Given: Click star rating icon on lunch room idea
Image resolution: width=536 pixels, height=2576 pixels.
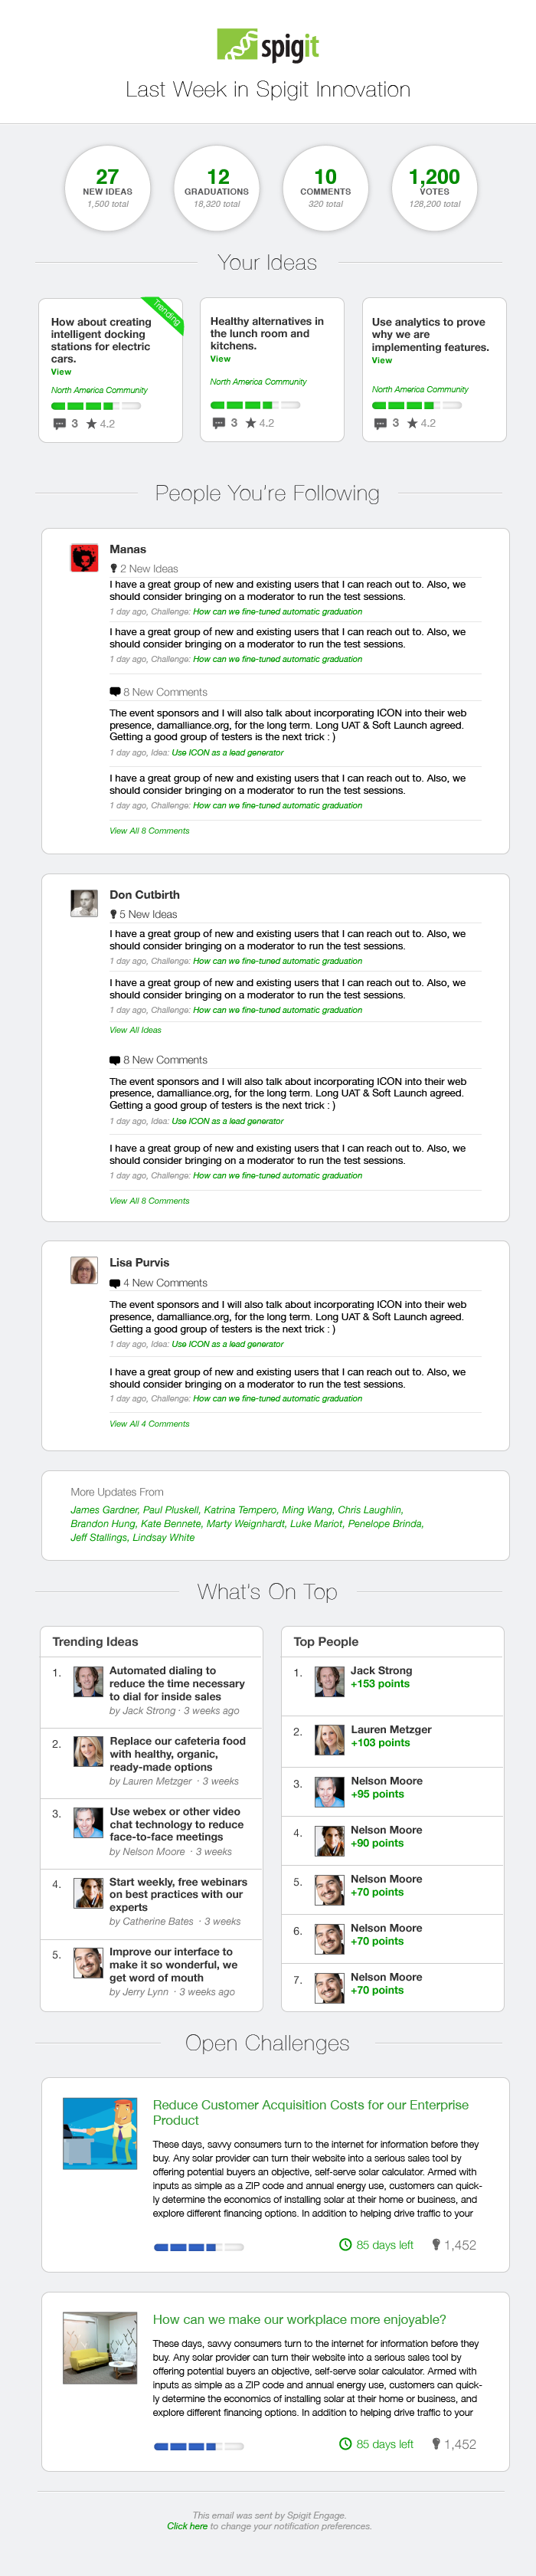Looking at the screenshot, I should pyautogui.click(x=251, y=423).
